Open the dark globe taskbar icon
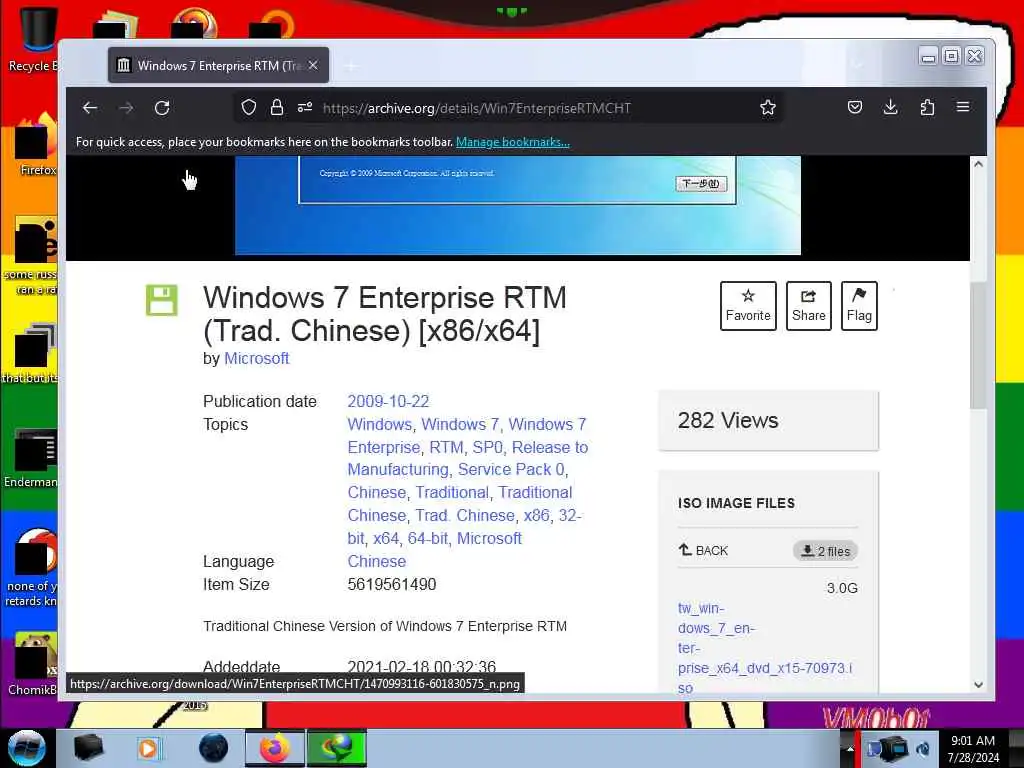This screenshot has height=768, width=1024. click(x=214, y=748)
